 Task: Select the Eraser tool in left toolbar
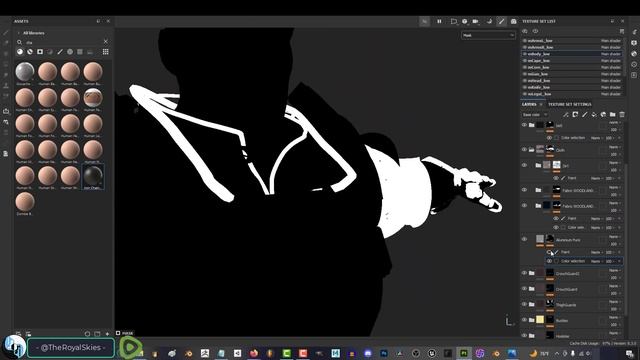click(x=6, y=43)
